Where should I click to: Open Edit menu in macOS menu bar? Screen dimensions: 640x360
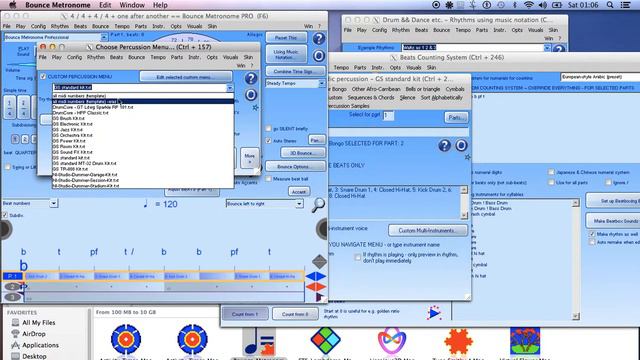click(105, 5)
